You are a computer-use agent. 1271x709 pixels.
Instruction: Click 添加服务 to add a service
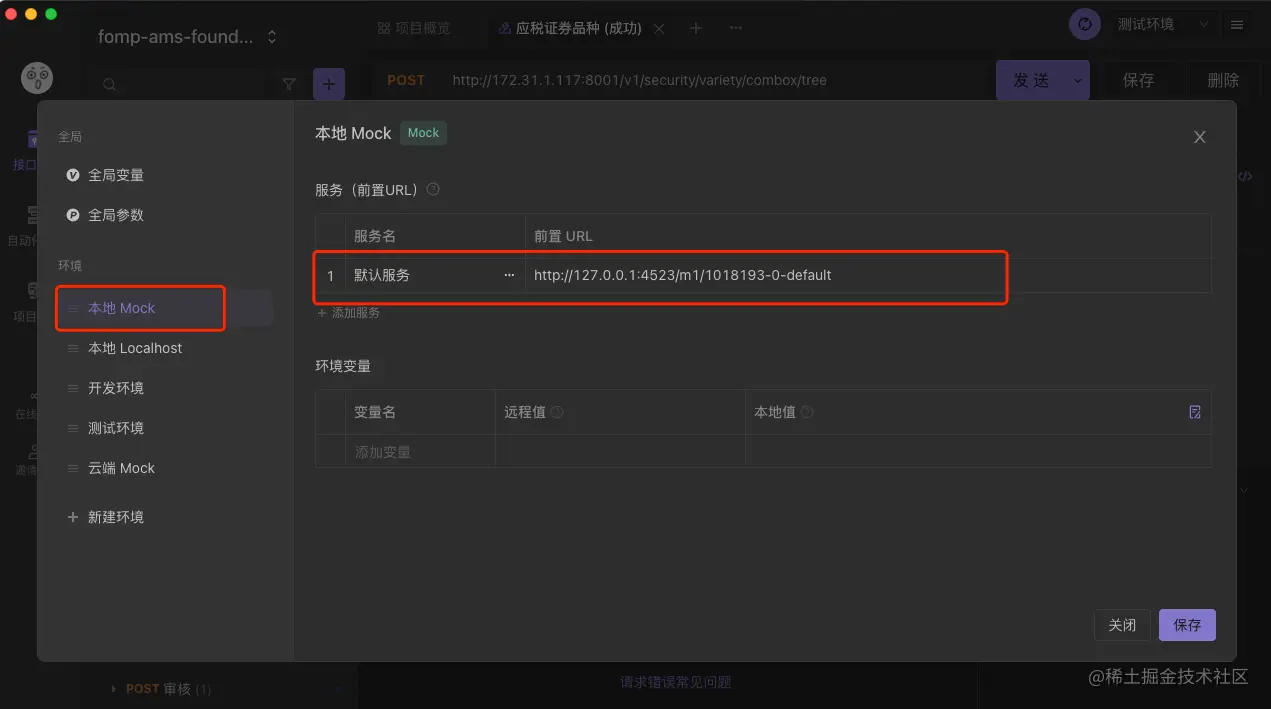pyautogui.click(x=348, y=313)
